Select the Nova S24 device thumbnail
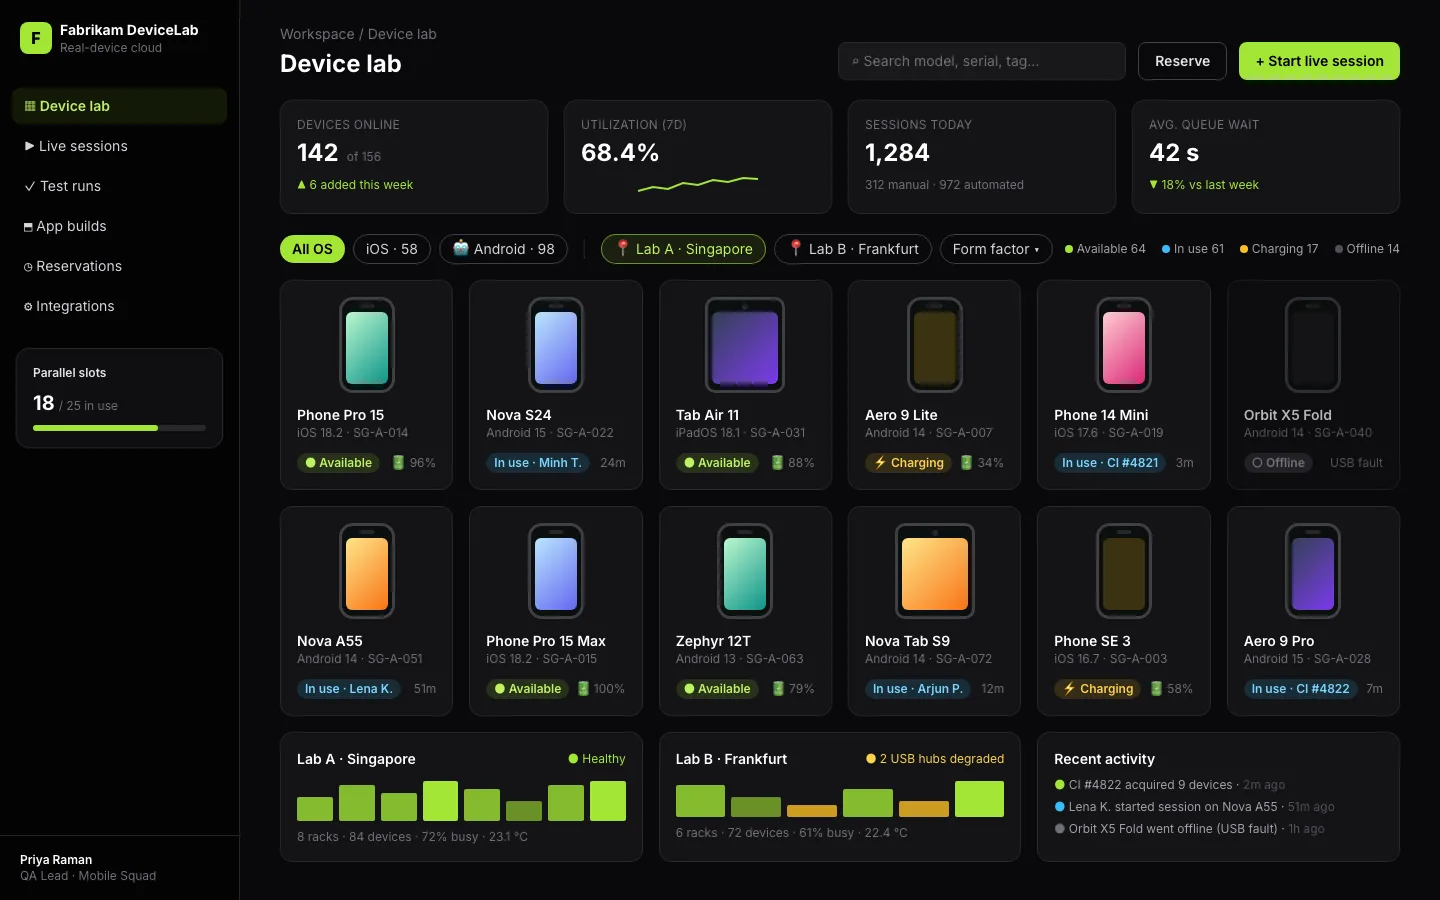Screen dimensions: 1440x900 point(556,346)
